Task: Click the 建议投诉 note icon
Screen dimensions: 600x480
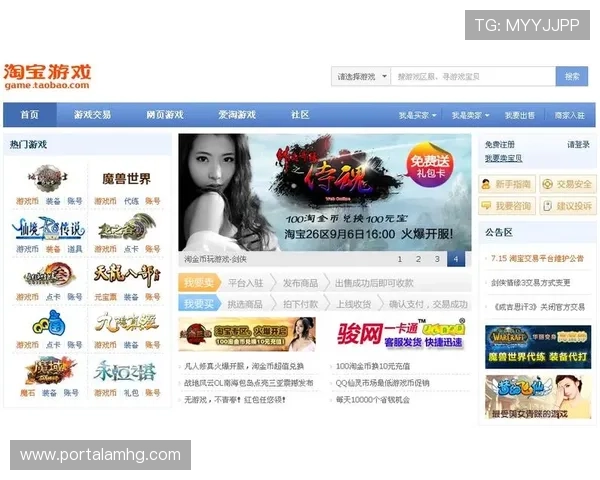Action: [x=548, y=206]
